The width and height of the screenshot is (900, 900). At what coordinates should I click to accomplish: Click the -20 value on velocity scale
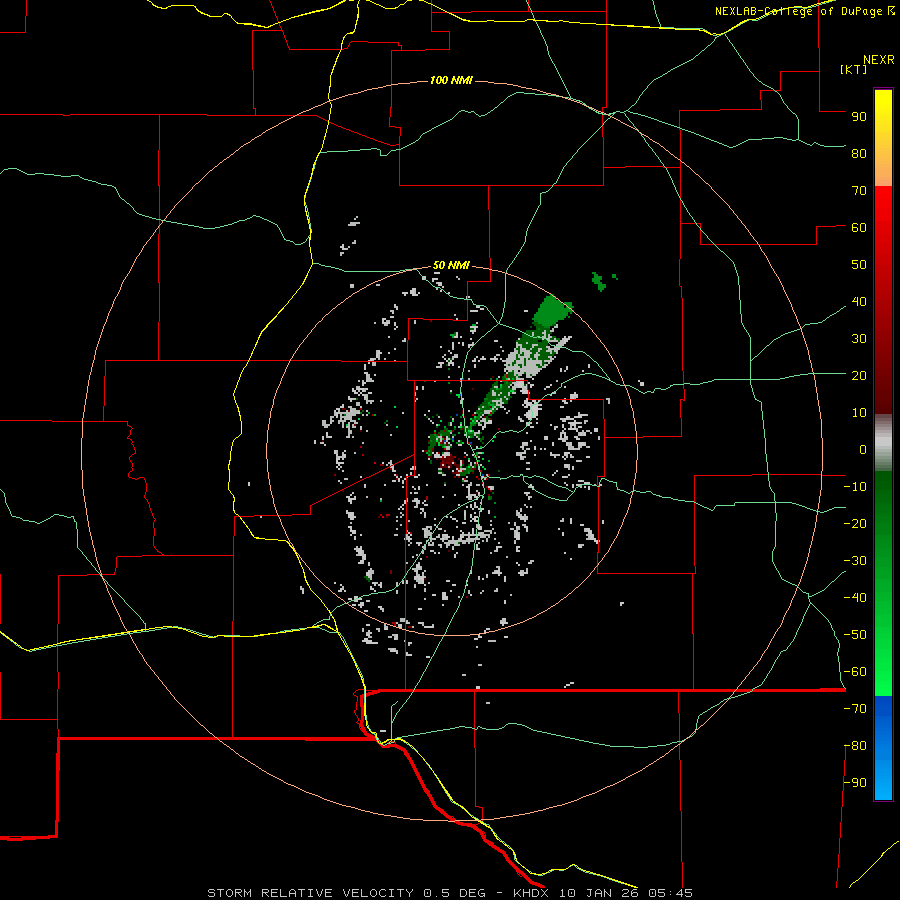click(855, 523)
